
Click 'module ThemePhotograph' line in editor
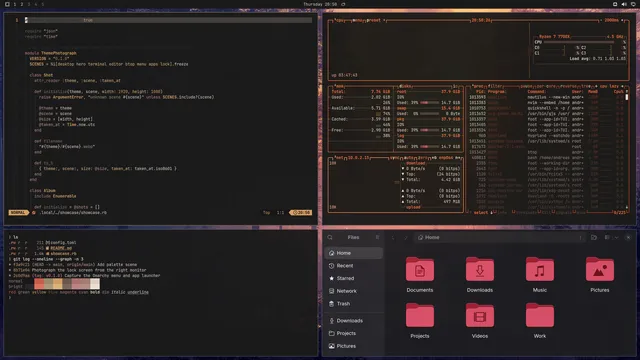coord(51,53)
